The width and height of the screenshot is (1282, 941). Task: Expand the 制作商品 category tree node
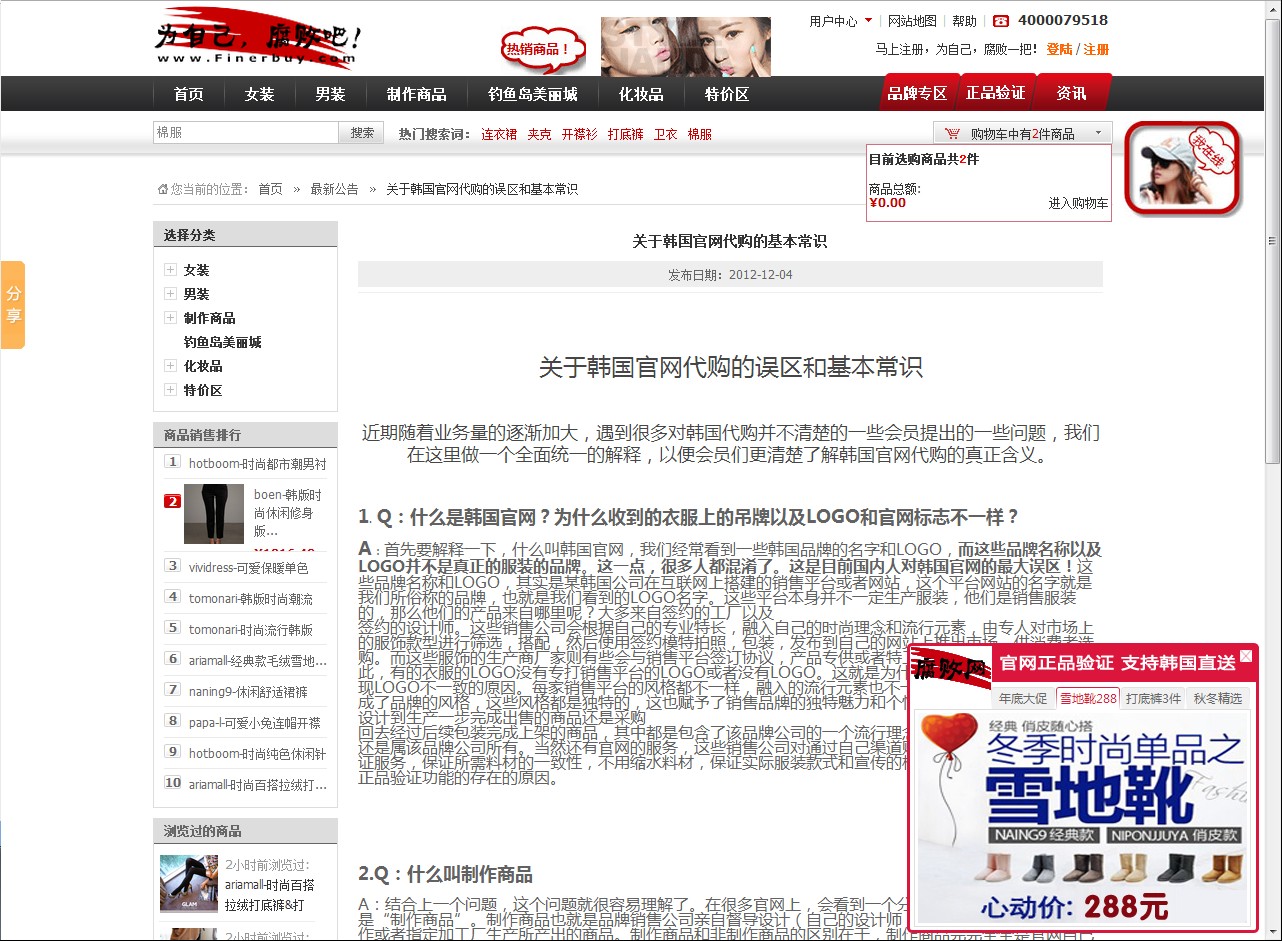(x=171, y=318)
